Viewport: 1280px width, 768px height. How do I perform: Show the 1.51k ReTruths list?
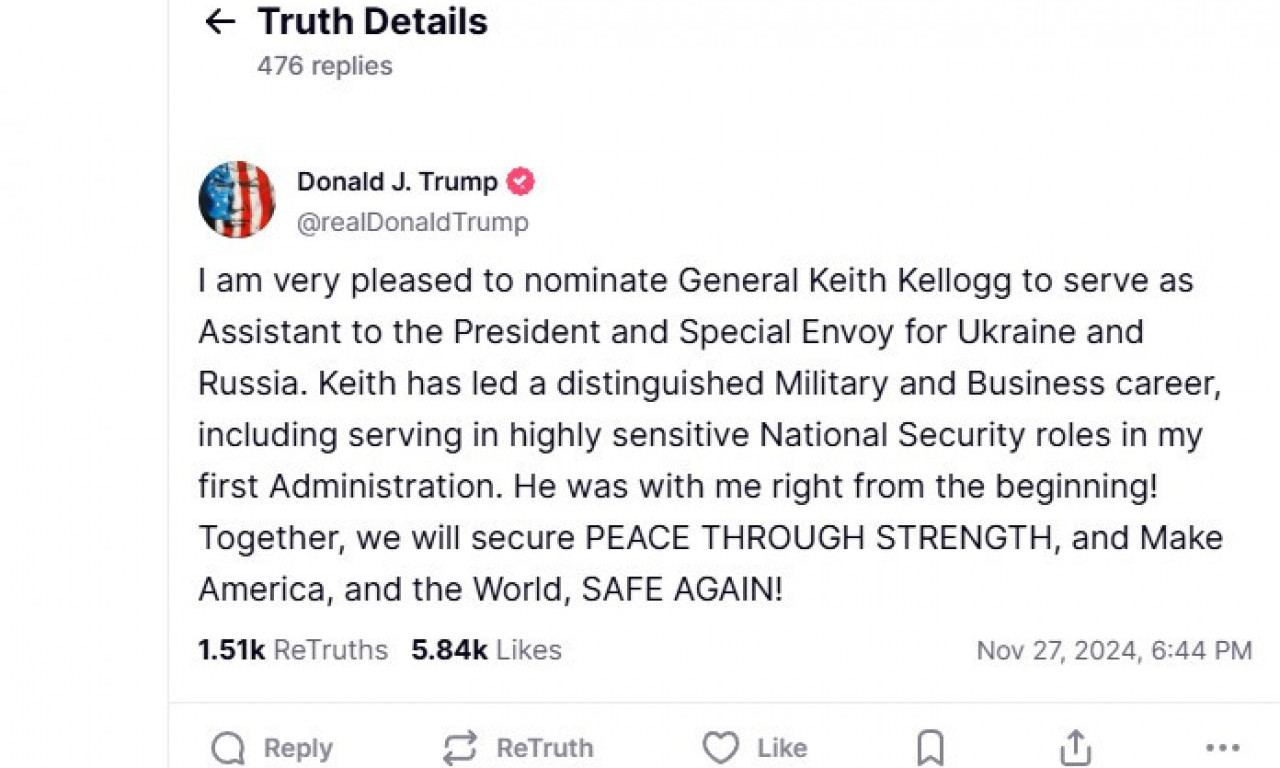pos(292,650)
